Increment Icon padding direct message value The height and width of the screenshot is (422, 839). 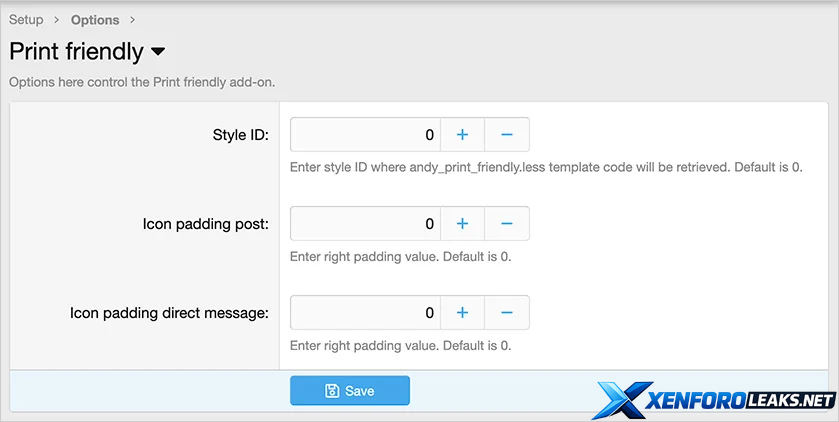(462, 313)
